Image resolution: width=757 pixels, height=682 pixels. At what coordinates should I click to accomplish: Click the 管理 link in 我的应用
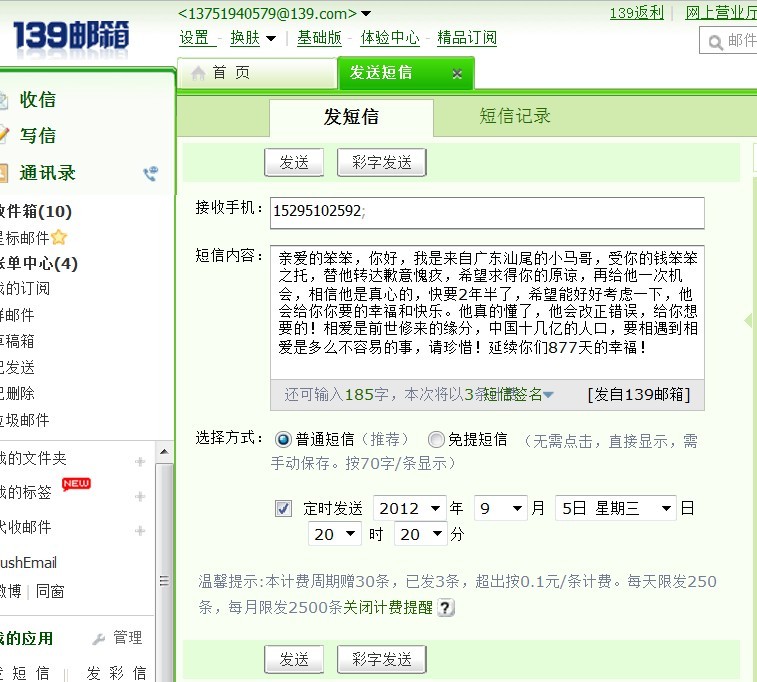pyautogui.click(x=127, y=638)
